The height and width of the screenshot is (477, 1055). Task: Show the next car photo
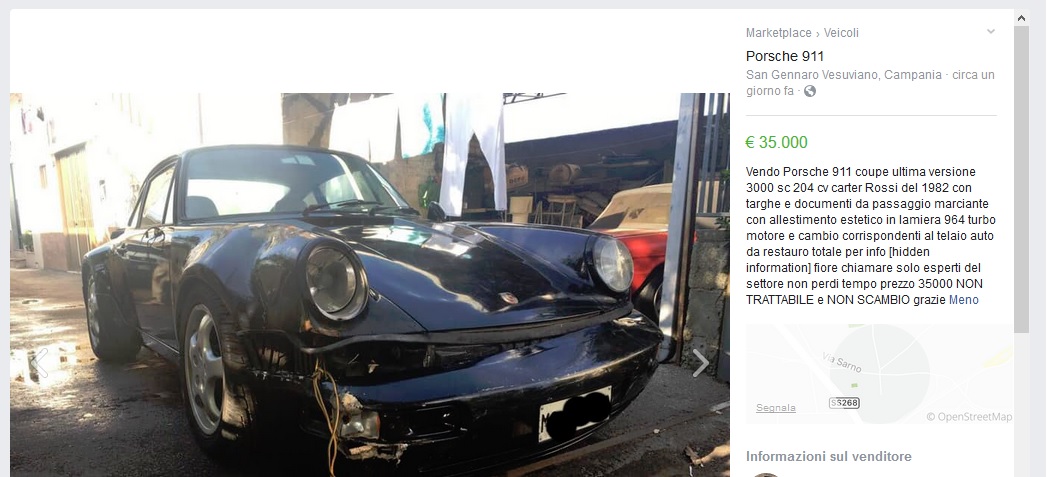click(700, 363)
